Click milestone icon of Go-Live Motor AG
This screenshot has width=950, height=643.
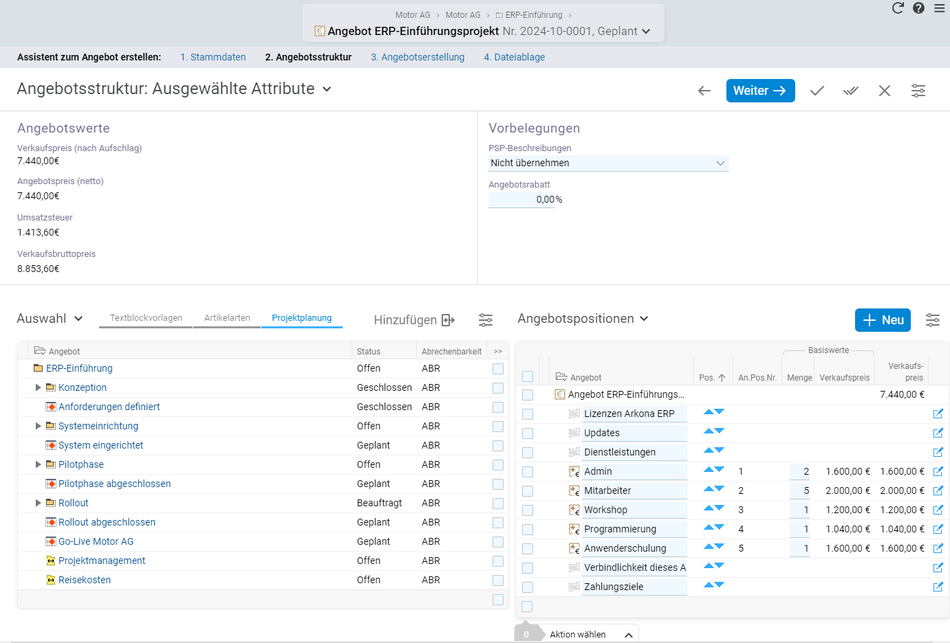coord(51,542)
